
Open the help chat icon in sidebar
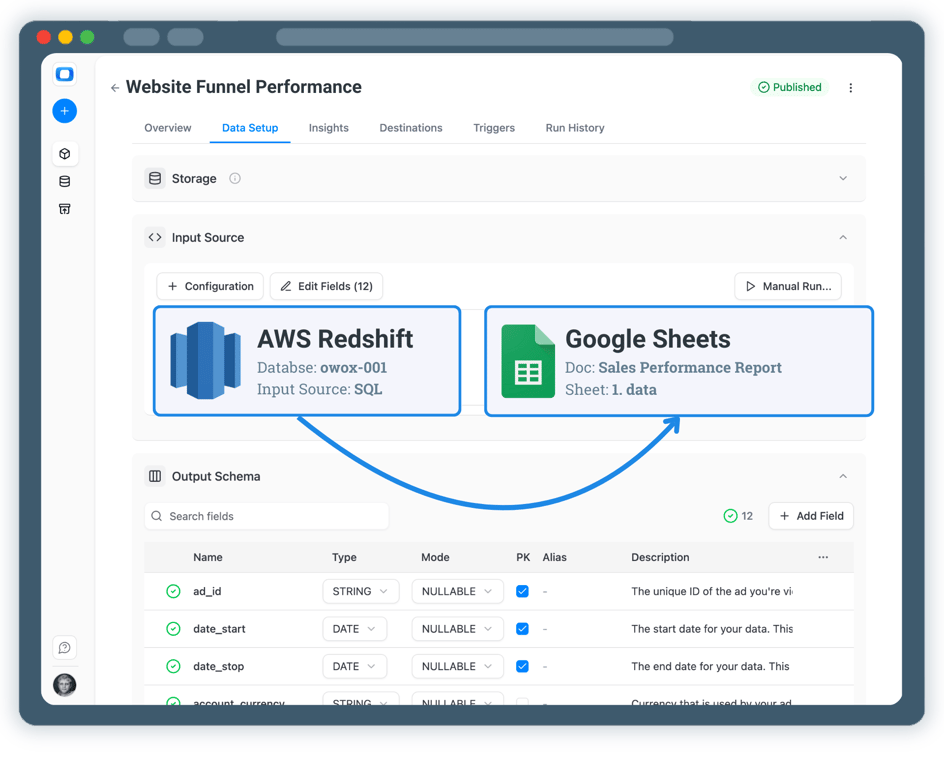(x=64, y=648)
